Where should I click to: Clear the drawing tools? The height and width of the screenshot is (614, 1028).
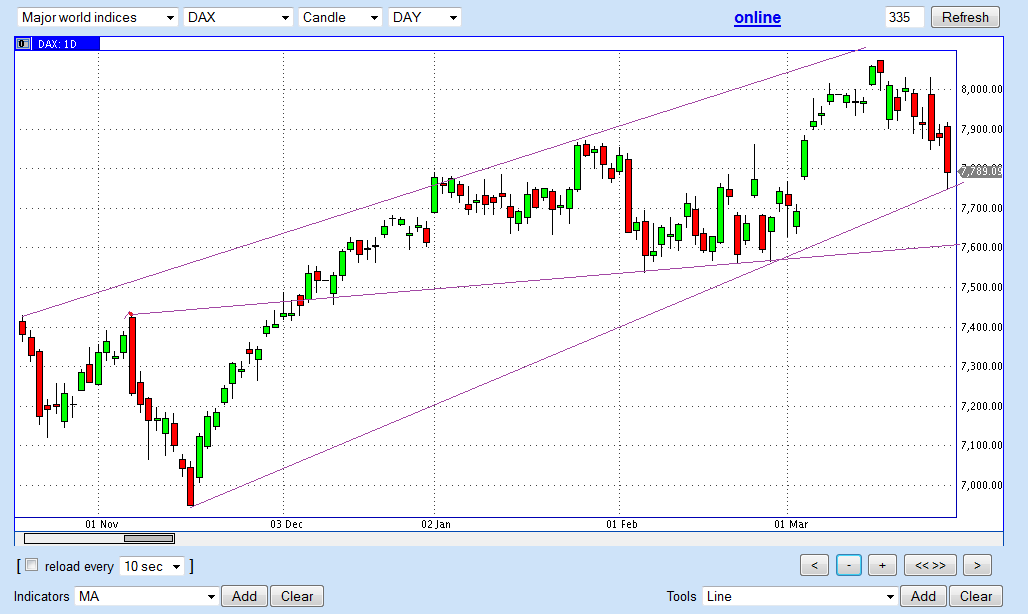pyautogui.click(x=976, y=596)
